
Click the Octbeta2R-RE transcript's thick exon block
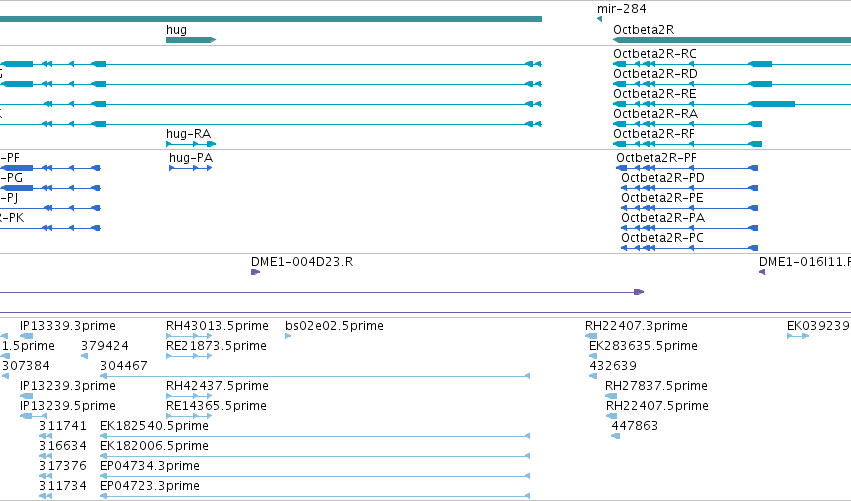(772, 104)
